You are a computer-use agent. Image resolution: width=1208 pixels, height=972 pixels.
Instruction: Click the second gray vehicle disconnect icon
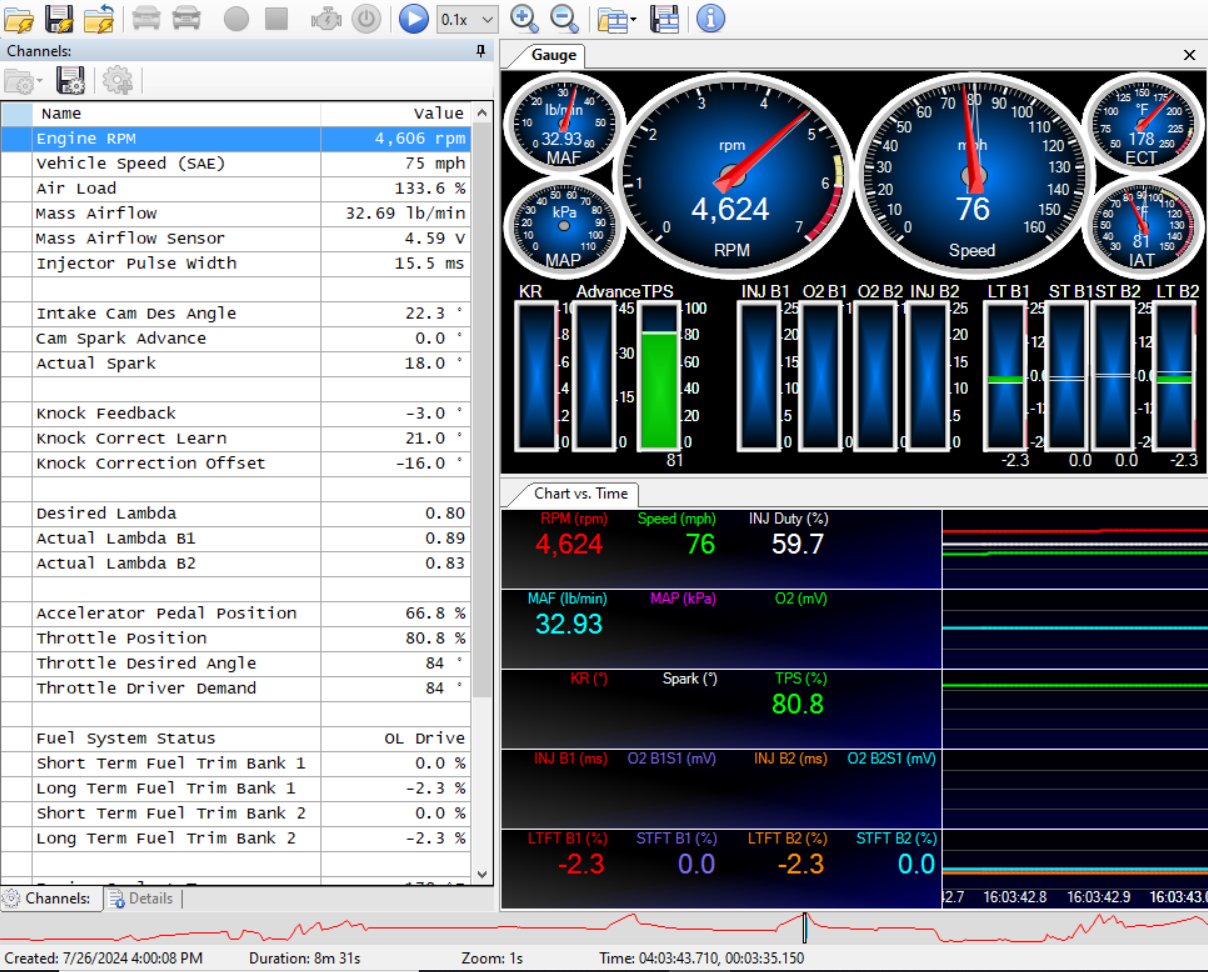[185, 18]
